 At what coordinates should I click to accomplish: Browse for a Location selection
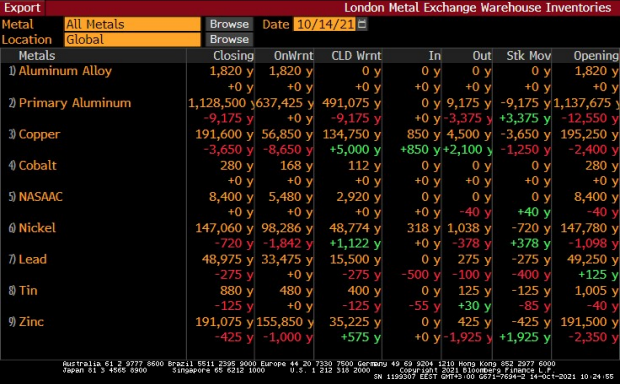229,40
